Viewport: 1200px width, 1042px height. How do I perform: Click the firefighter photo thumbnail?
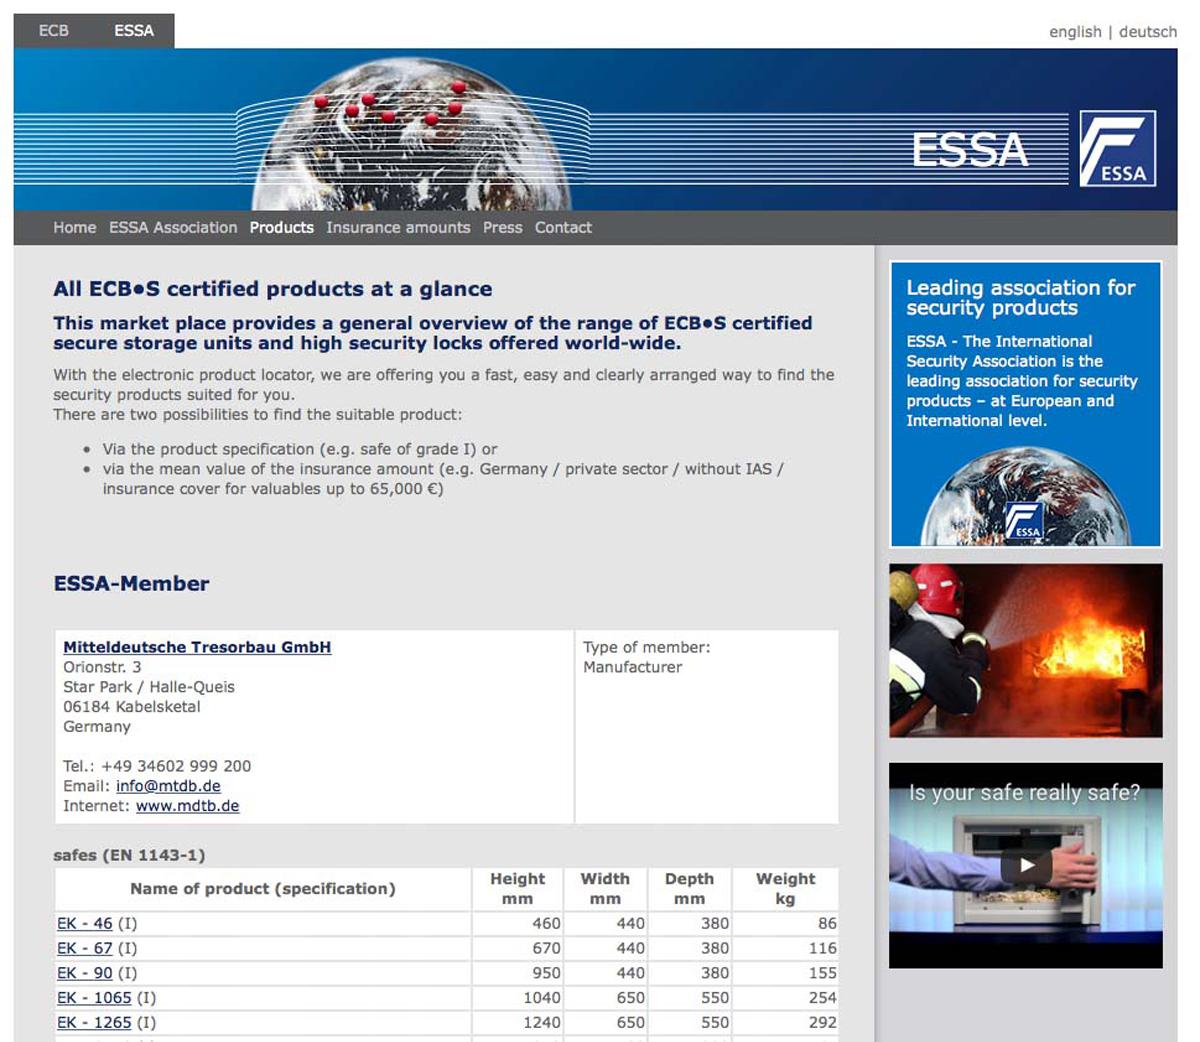click(1026, 650)
